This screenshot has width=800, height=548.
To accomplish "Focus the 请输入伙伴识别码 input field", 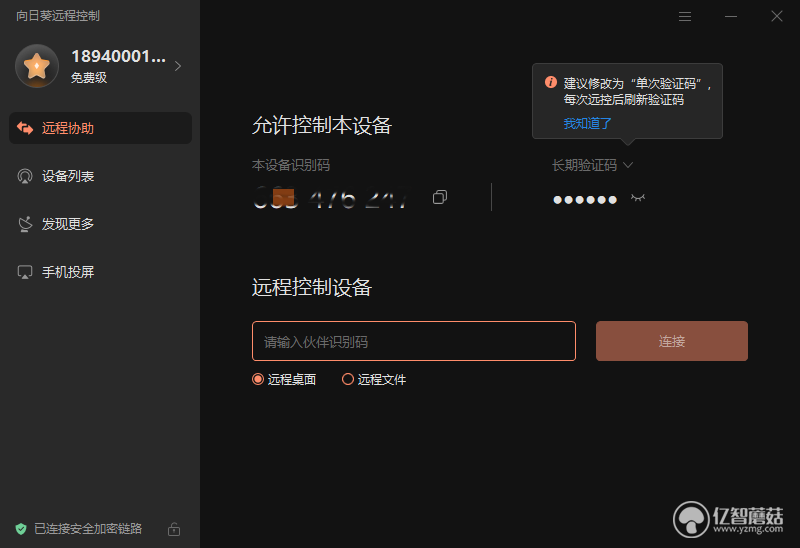I will (414, 341).
